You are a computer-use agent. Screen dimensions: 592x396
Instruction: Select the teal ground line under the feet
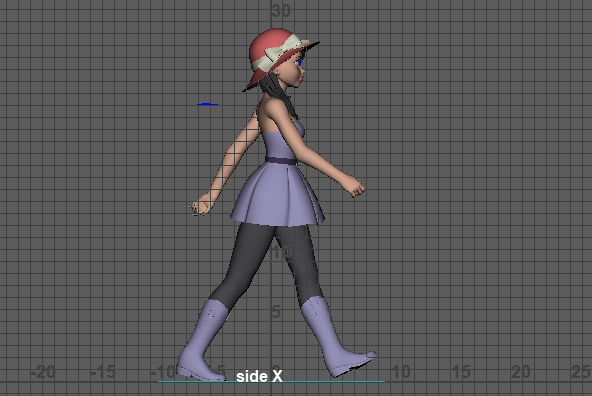click(271, 381)
